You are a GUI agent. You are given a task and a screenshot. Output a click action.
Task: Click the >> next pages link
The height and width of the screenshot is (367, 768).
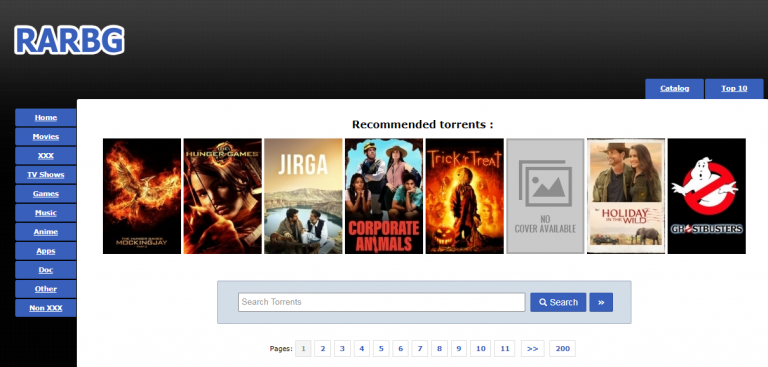click(532, 349)
